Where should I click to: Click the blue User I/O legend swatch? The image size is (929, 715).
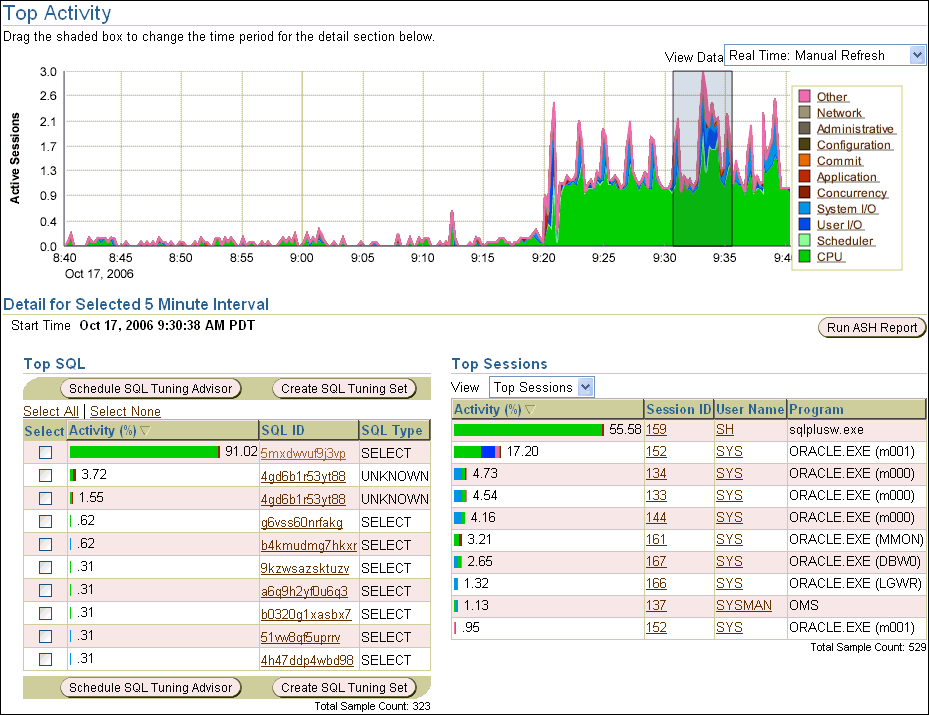(803, 225)
